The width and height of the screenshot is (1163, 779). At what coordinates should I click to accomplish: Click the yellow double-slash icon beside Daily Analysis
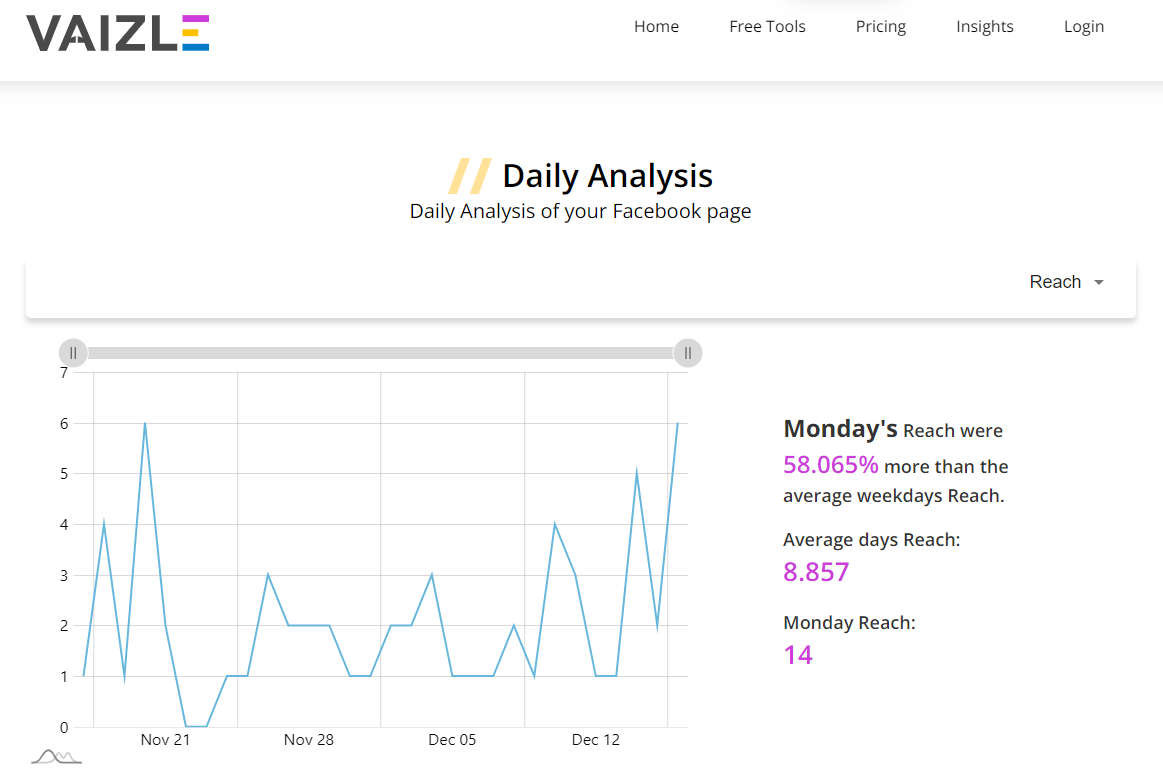click(x=470, y=175)
